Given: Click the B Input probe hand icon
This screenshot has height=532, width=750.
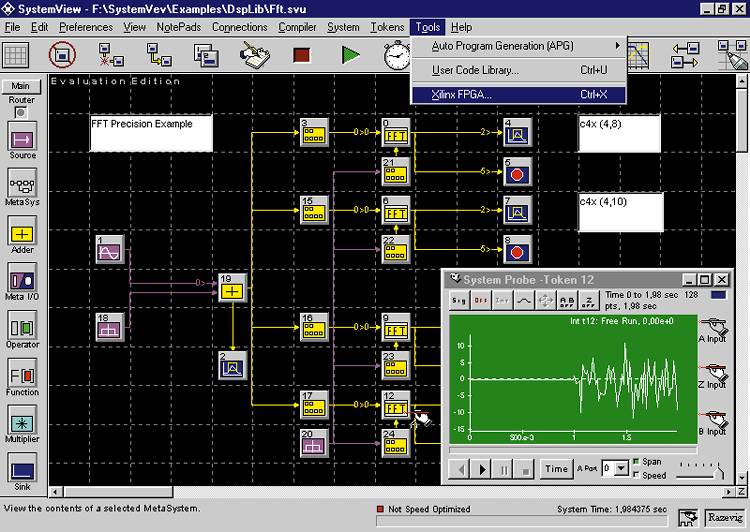Looking at the screenshot, I should click(x=716, y=421).
